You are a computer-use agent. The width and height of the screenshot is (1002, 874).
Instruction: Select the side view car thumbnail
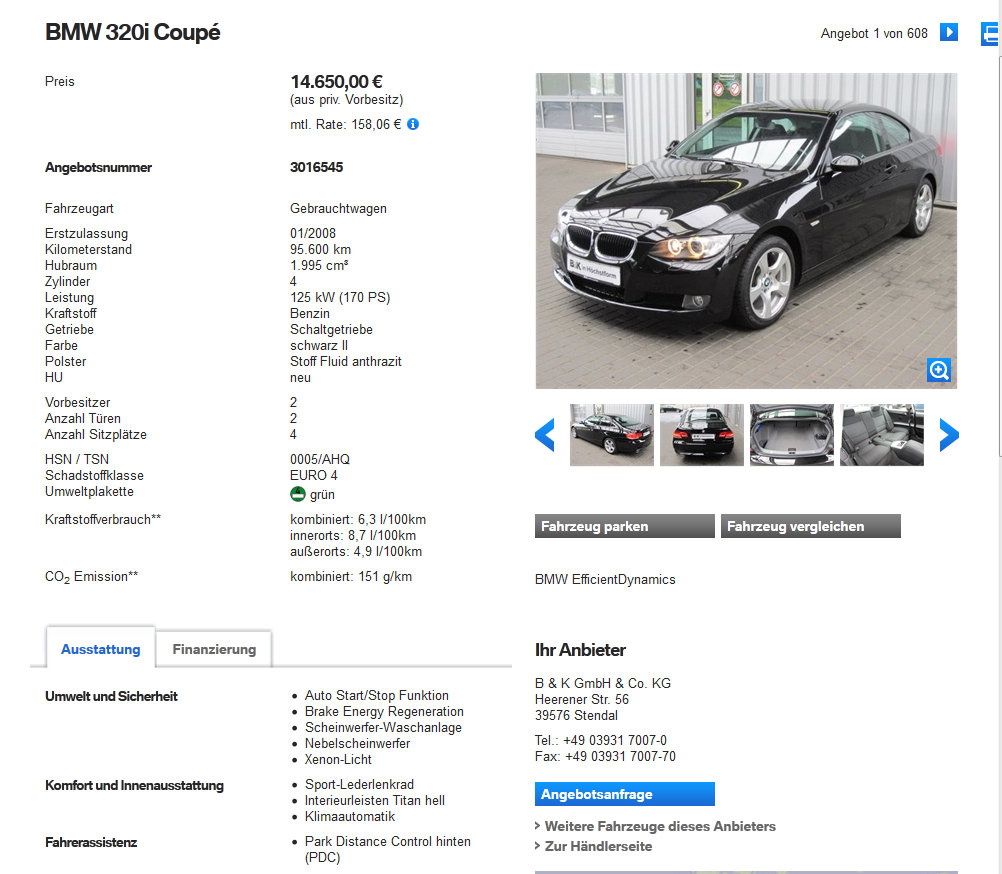[x=612, y=434]
